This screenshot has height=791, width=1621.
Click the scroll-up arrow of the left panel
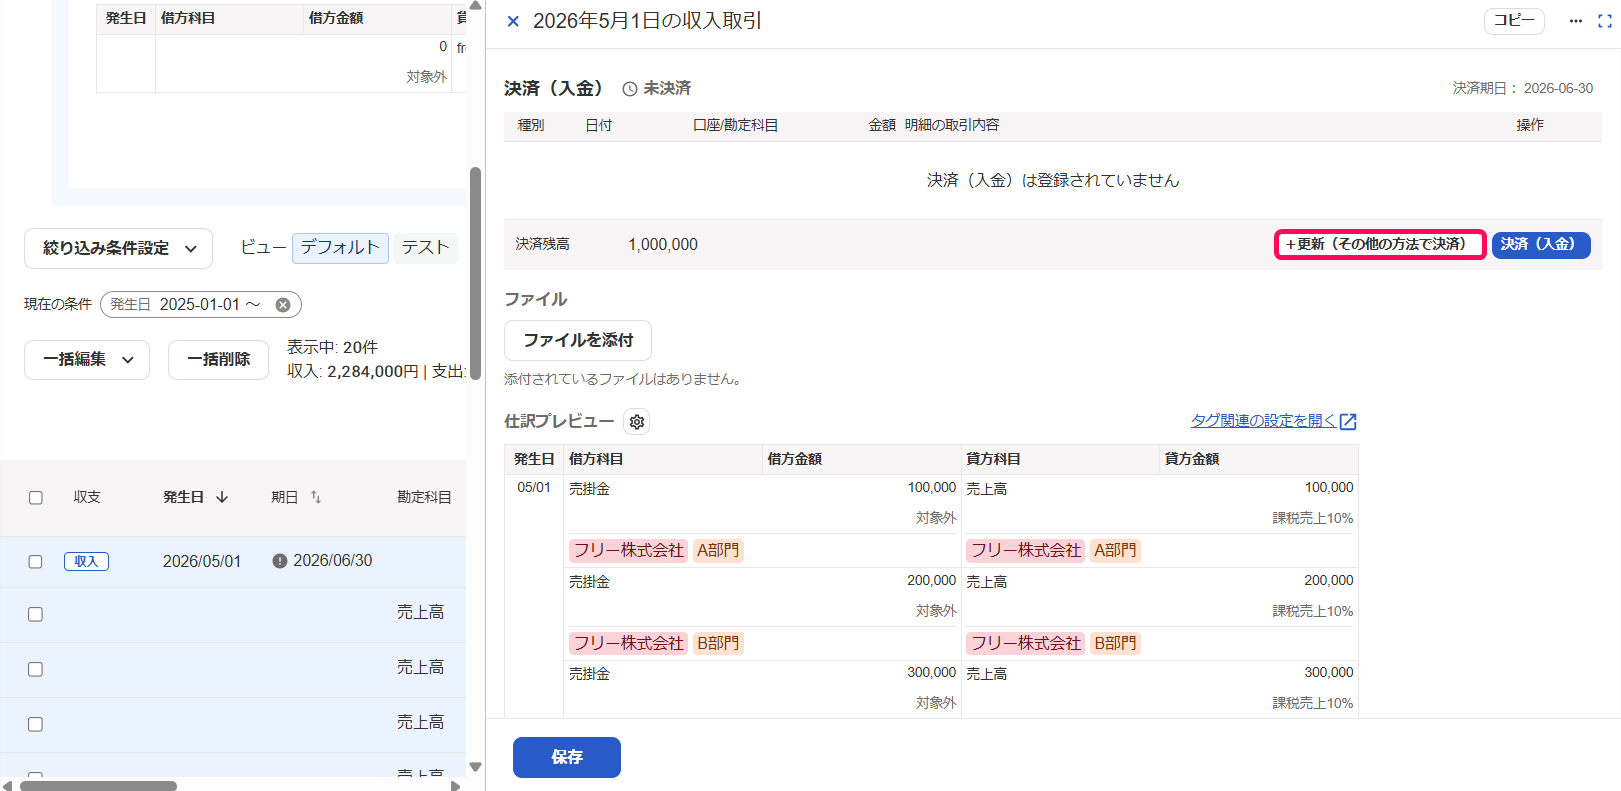click(475, 6)
